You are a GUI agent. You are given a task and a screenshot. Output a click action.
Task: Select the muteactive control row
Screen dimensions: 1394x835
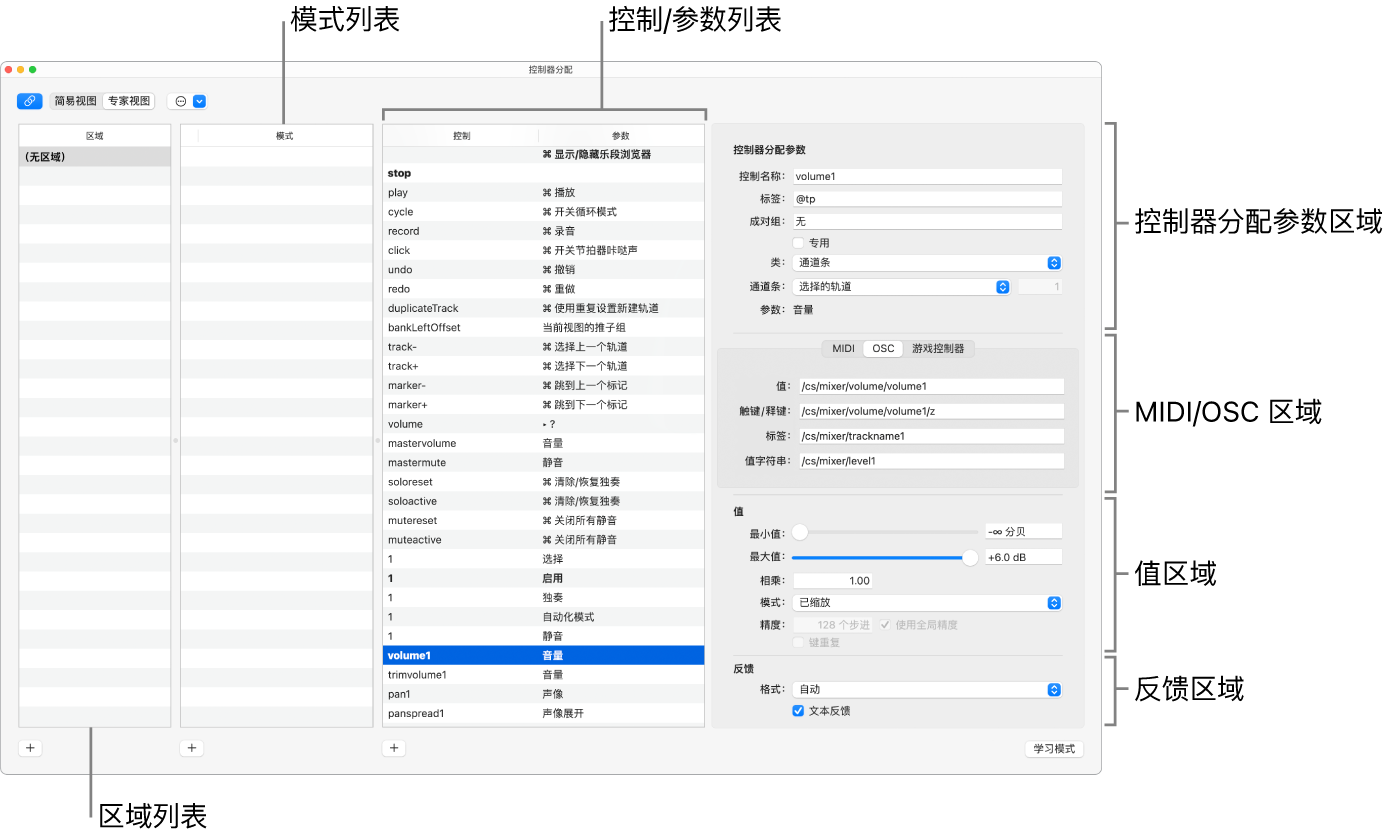(x=544, y=540)
